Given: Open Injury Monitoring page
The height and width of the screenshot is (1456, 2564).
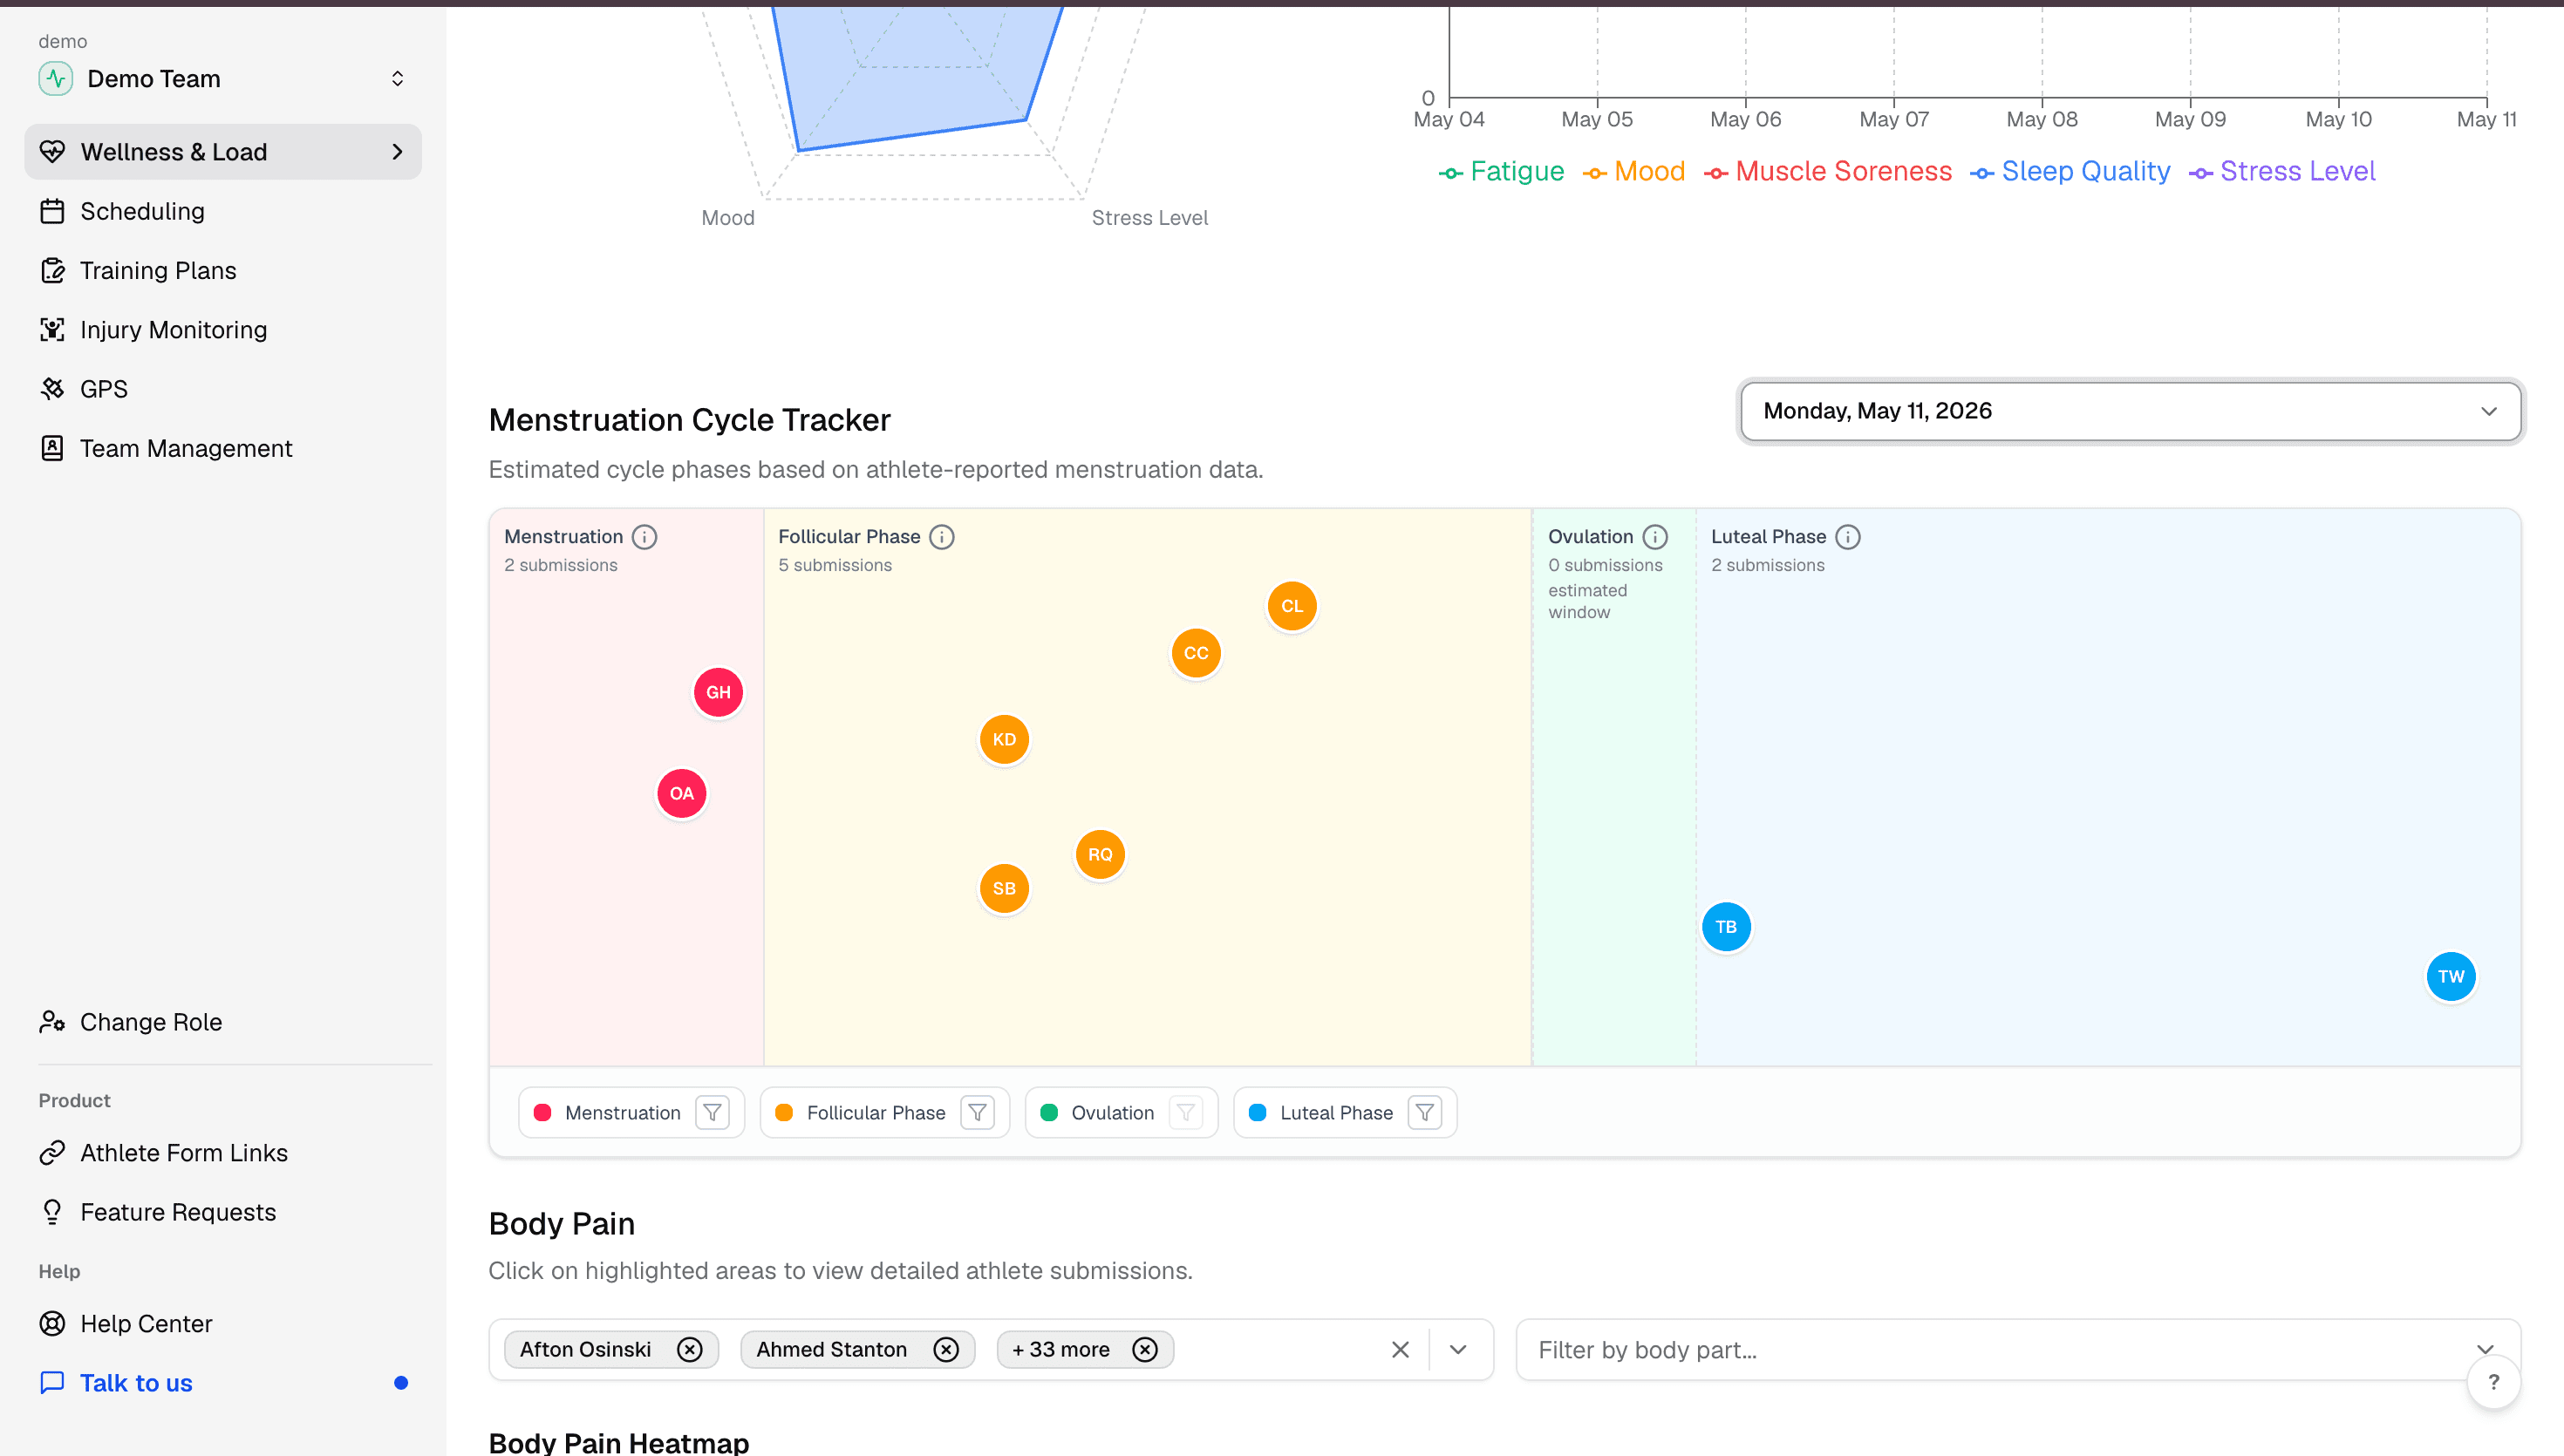Looking at the screenshot, I should pos(223,330).
